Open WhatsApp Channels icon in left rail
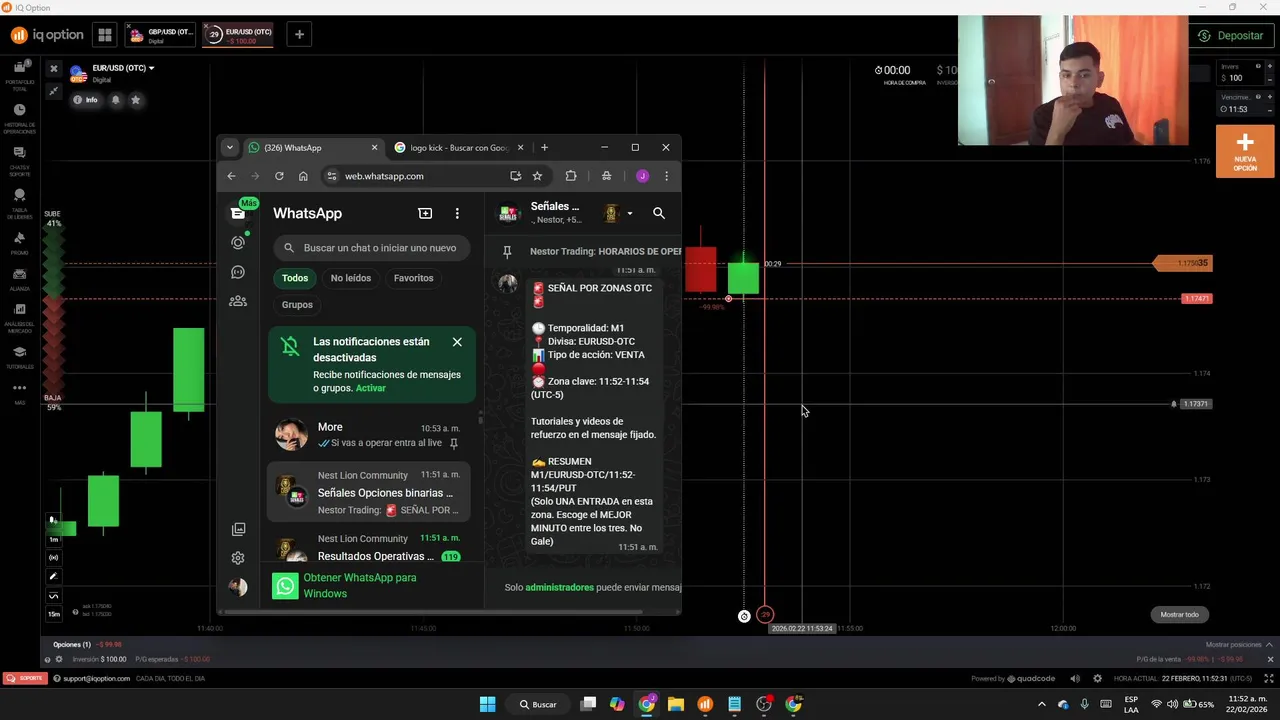 pos(238,272)
